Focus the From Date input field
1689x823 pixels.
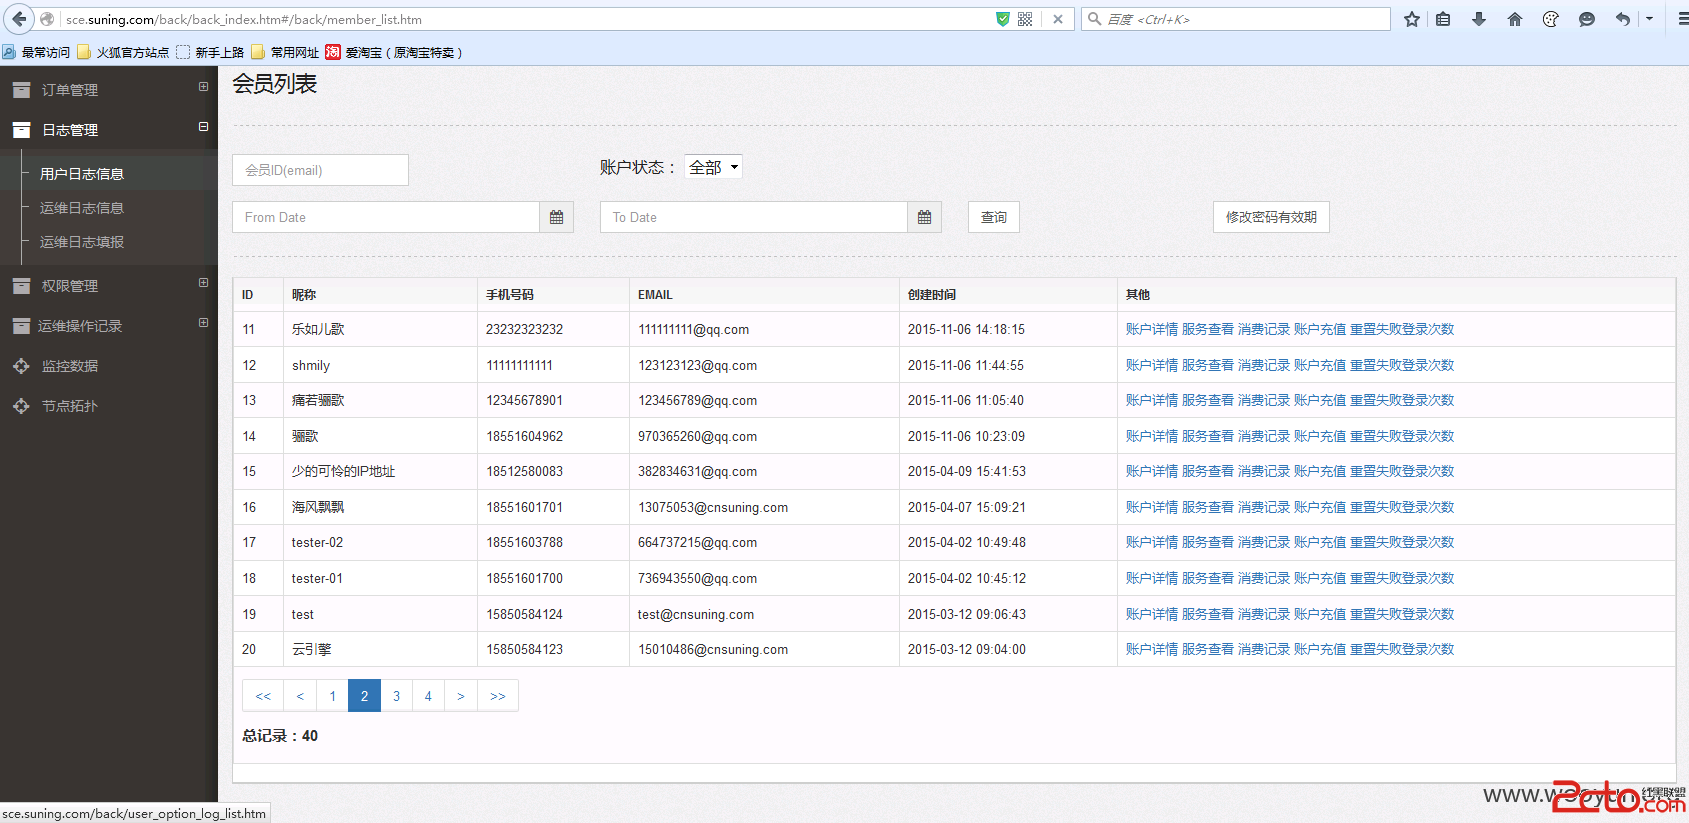pos(386,217)
